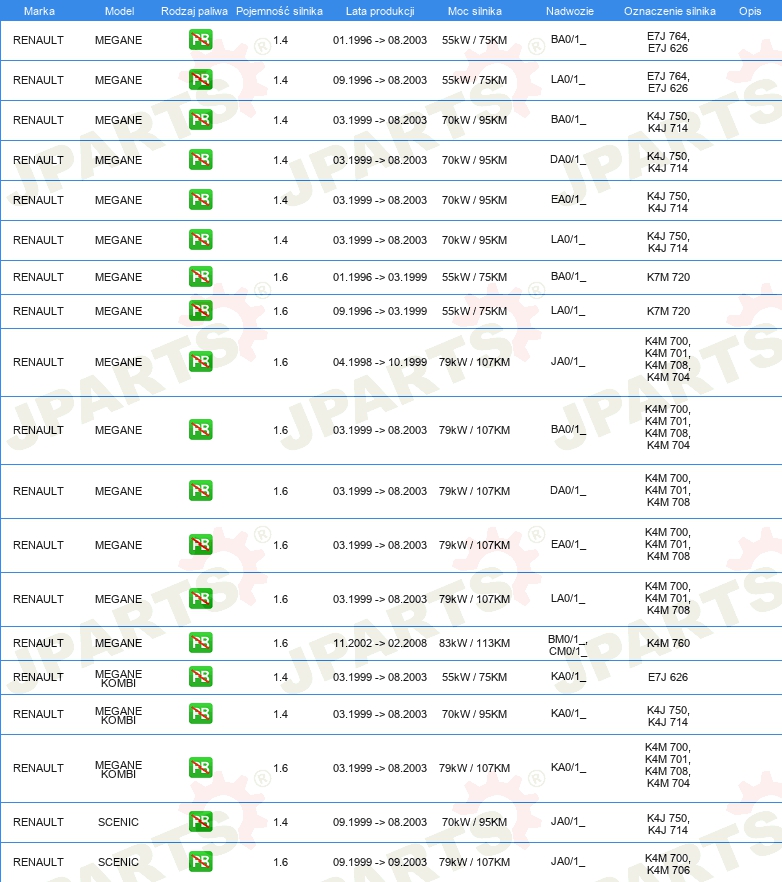Click the fuel icon in the 1.6 79kW BA0/1_ row

200,430
